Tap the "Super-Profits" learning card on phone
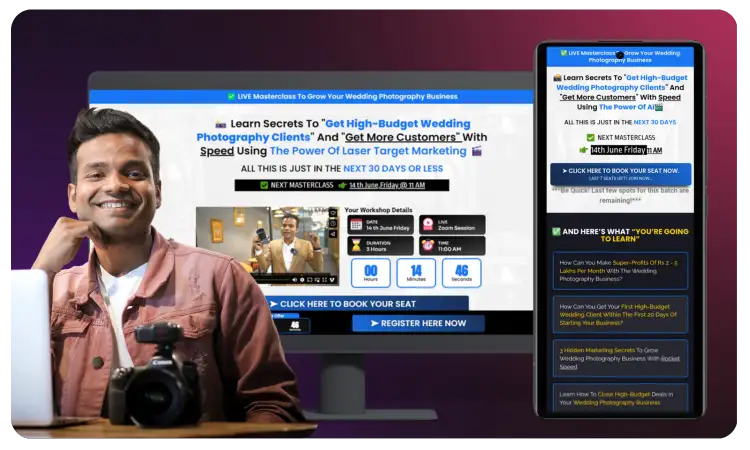Screen dimensions: 750x450 point(620,271)
